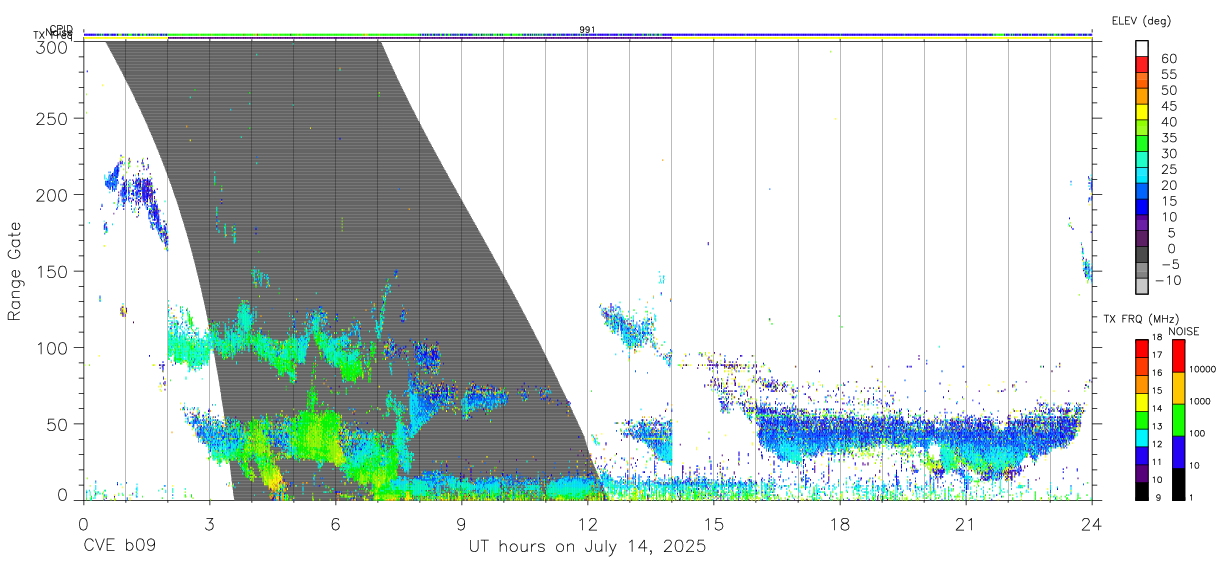The height and width of the screenshot is (567, 1228).
Task: Click x-axis hour label 15
Action: (714, 524)
